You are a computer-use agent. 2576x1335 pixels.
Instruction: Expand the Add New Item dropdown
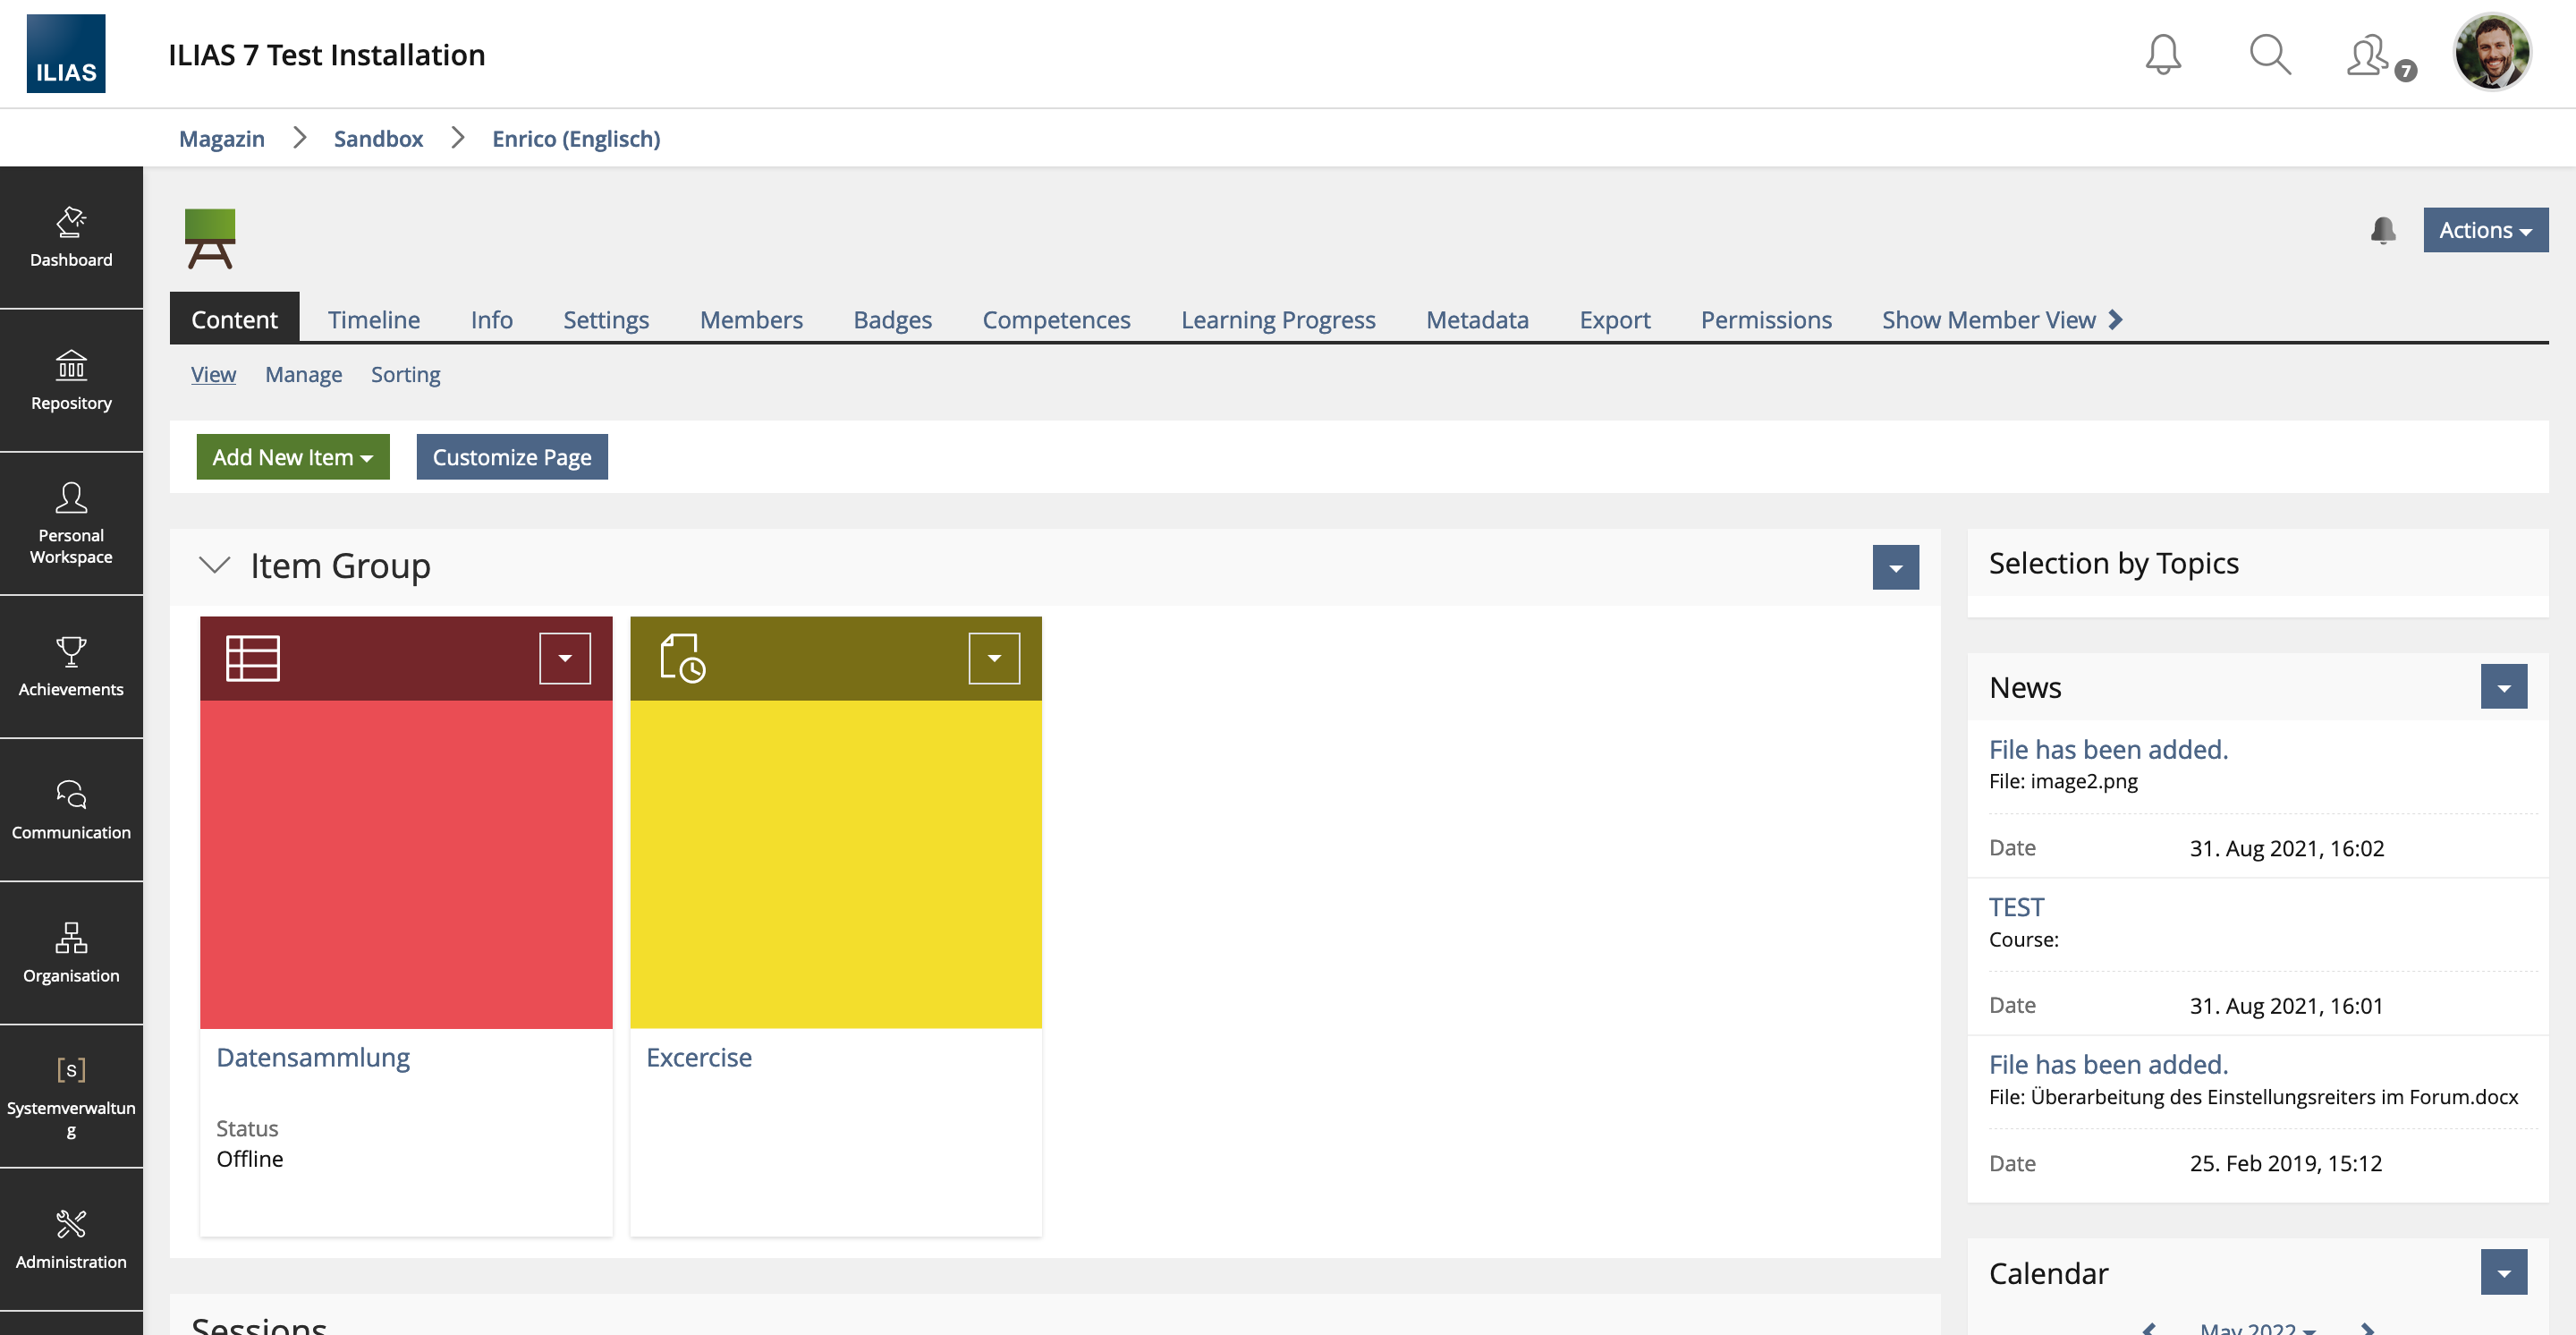click(292, 457)
